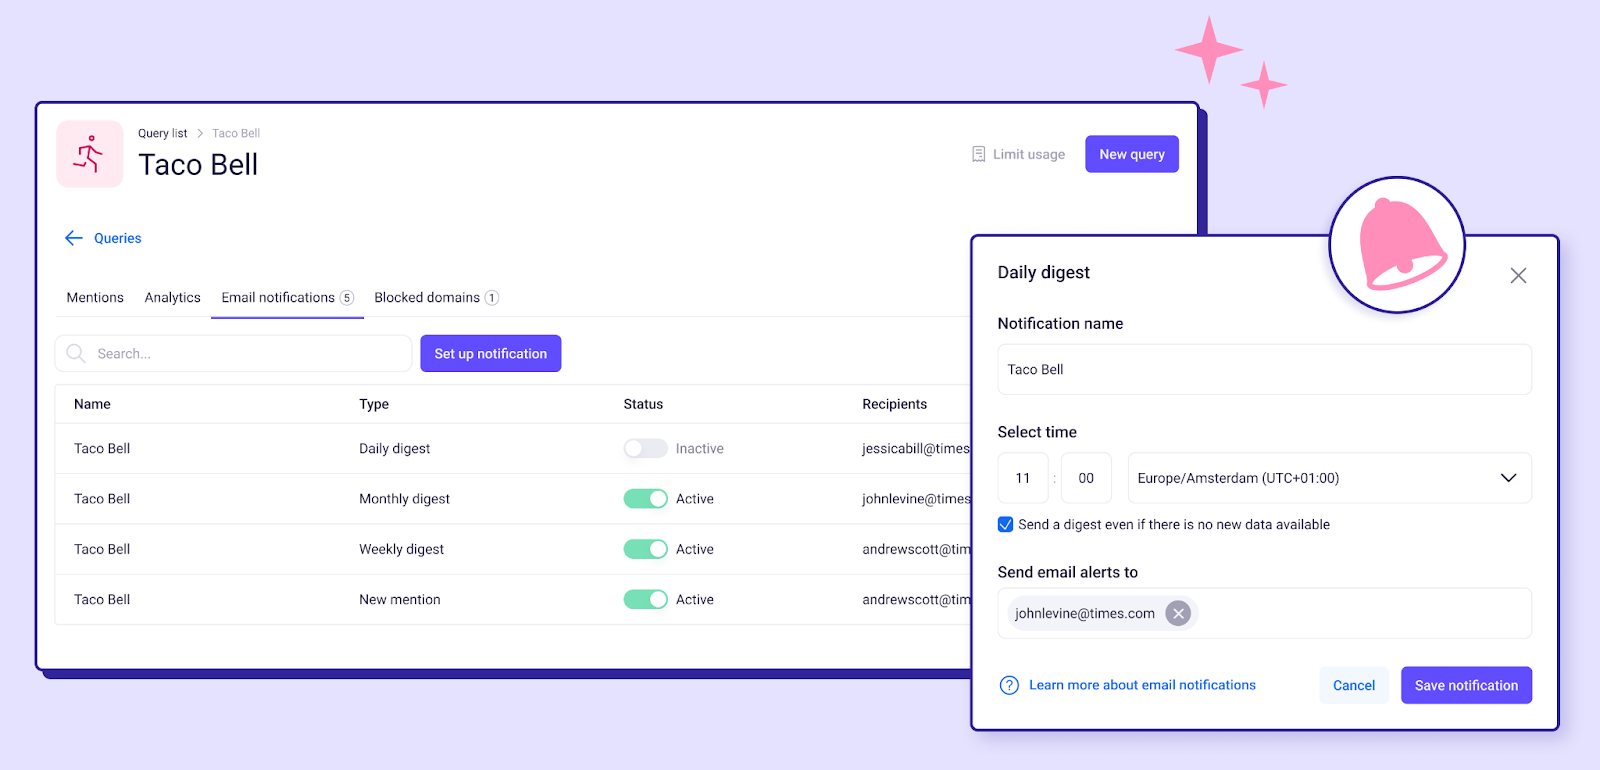Disable the Monthly digest Active toggle
The height and width of the screenshot is (770, 1600).
pyautogui.click(x=645, y=498)
